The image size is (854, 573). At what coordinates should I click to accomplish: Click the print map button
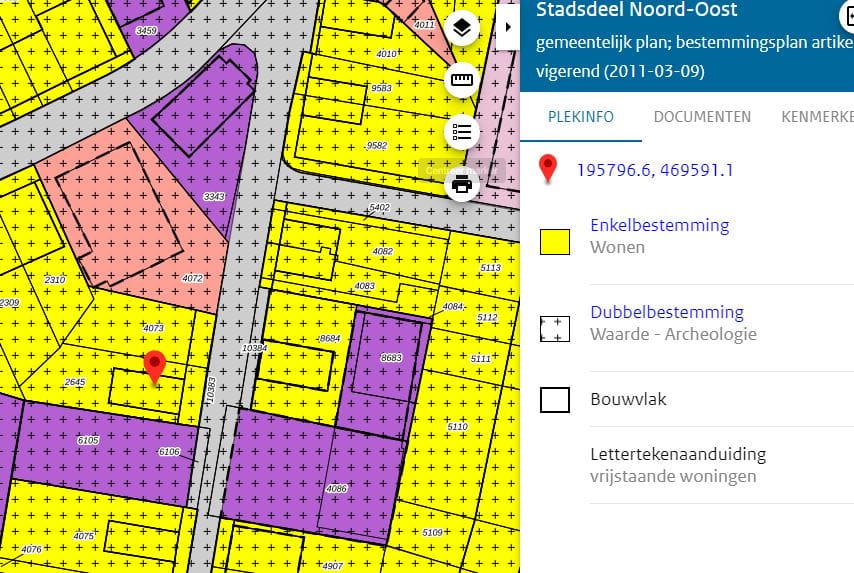(x=462, y=184)
